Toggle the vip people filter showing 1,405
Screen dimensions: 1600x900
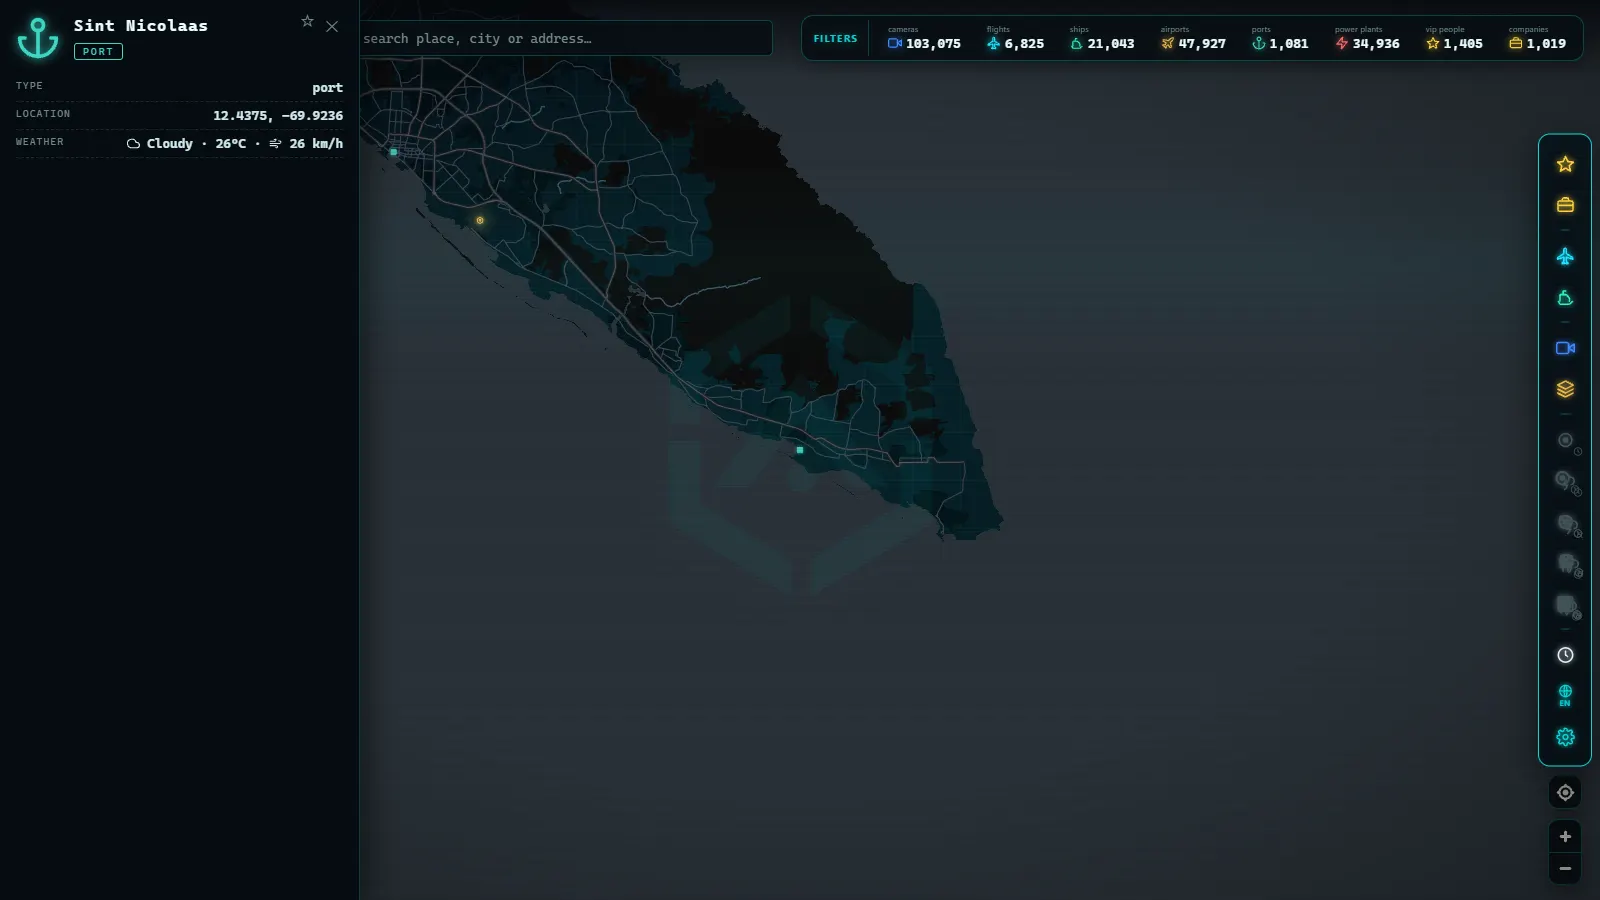tap(1454, 38)
